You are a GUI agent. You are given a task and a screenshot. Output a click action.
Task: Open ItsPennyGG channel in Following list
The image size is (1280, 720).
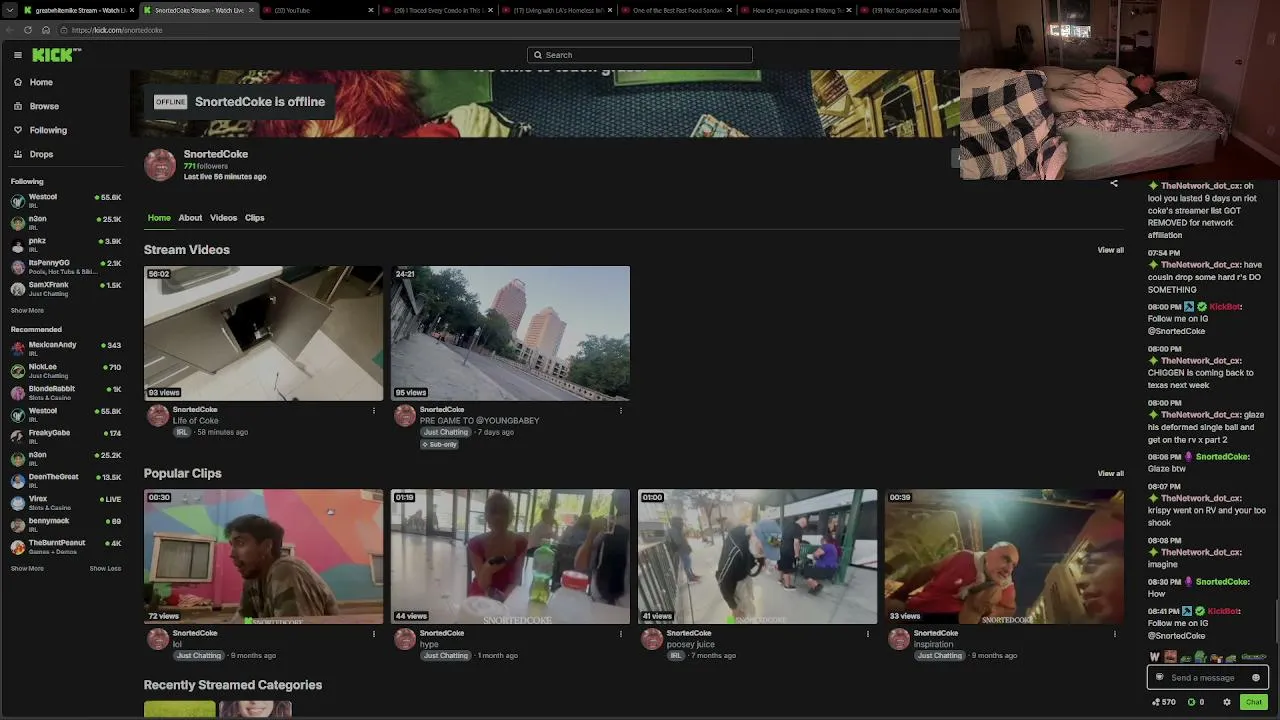pyautogui.click(x=66, y=266)
